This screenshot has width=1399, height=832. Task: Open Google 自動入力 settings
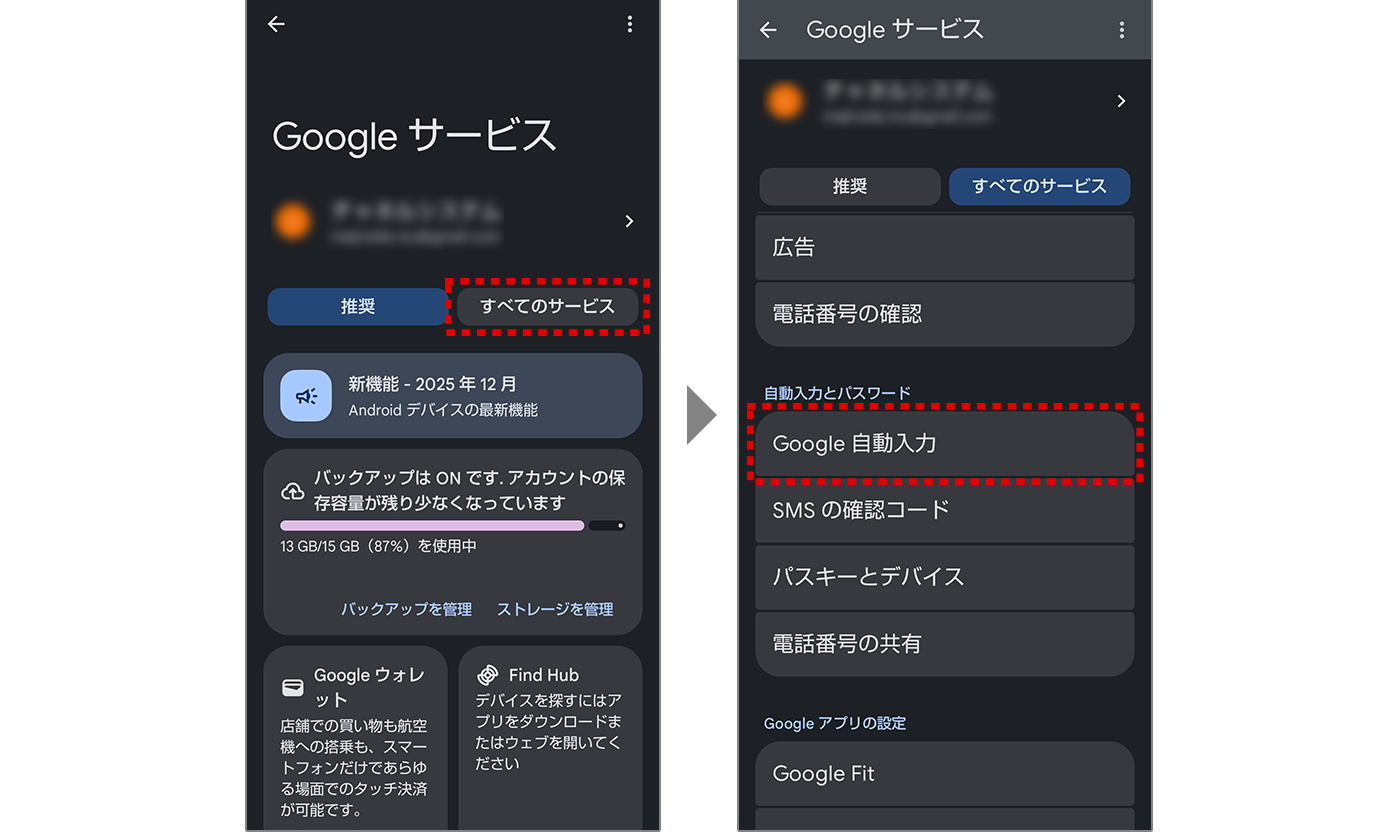(x=944, y=444)
